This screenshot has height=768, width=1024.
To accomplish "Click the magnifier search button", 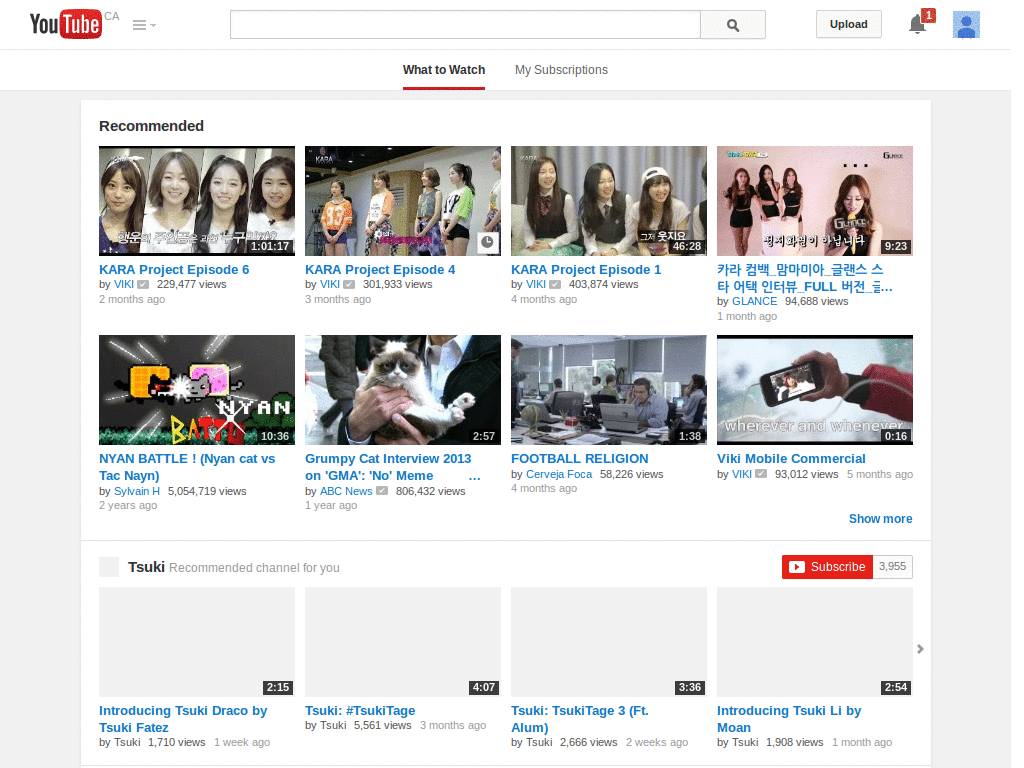I will [733, 25].
